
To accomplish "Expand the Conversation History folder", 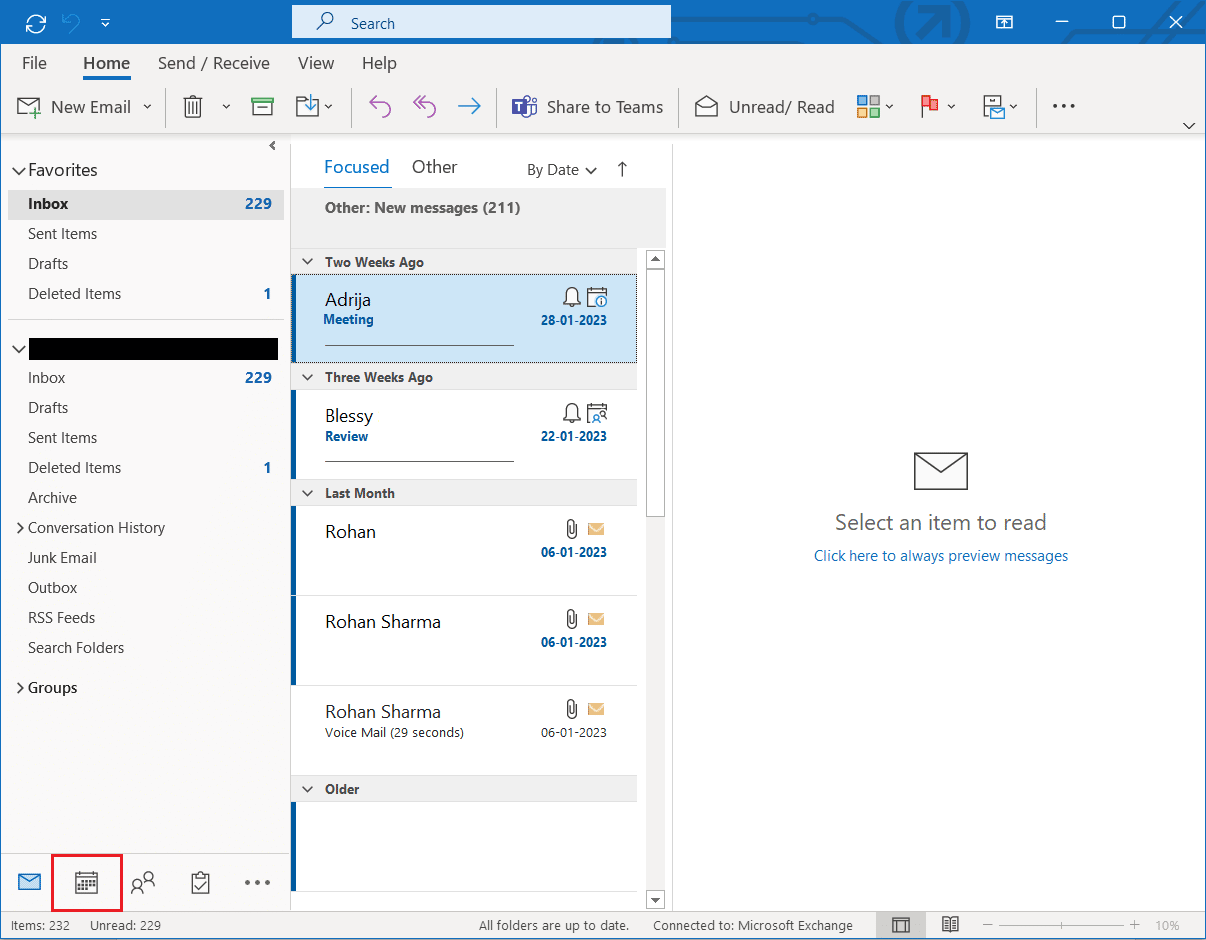I will coord(20,528).
